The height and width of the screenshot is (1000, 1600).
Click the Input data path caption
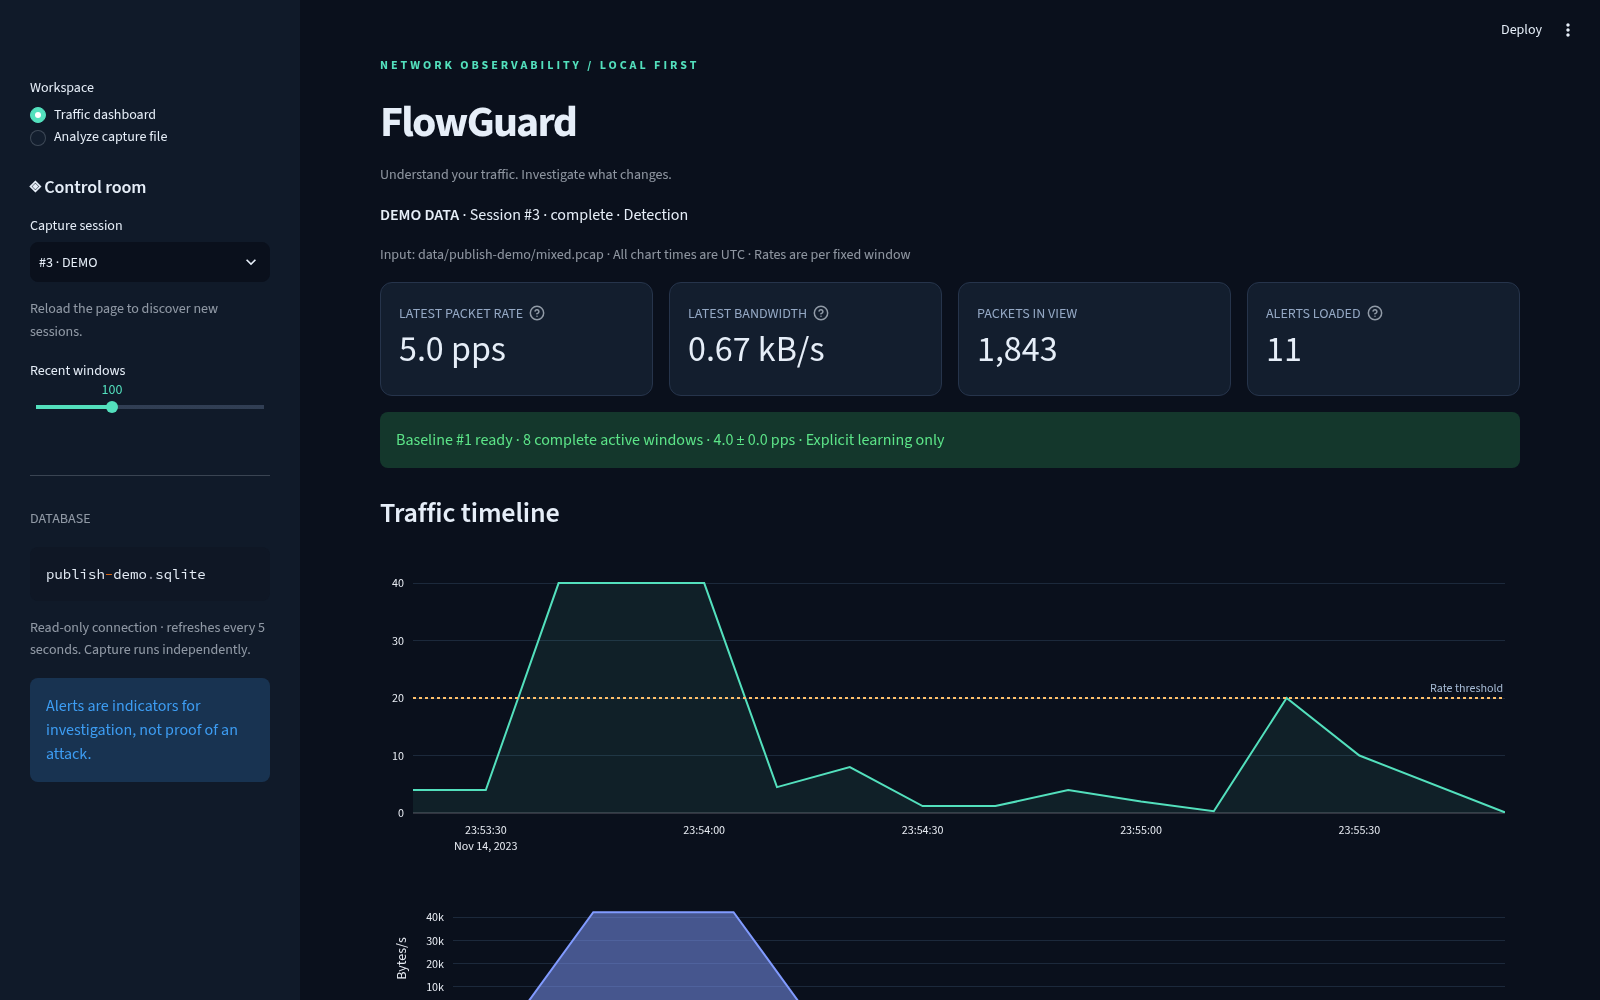coord(645,255)
